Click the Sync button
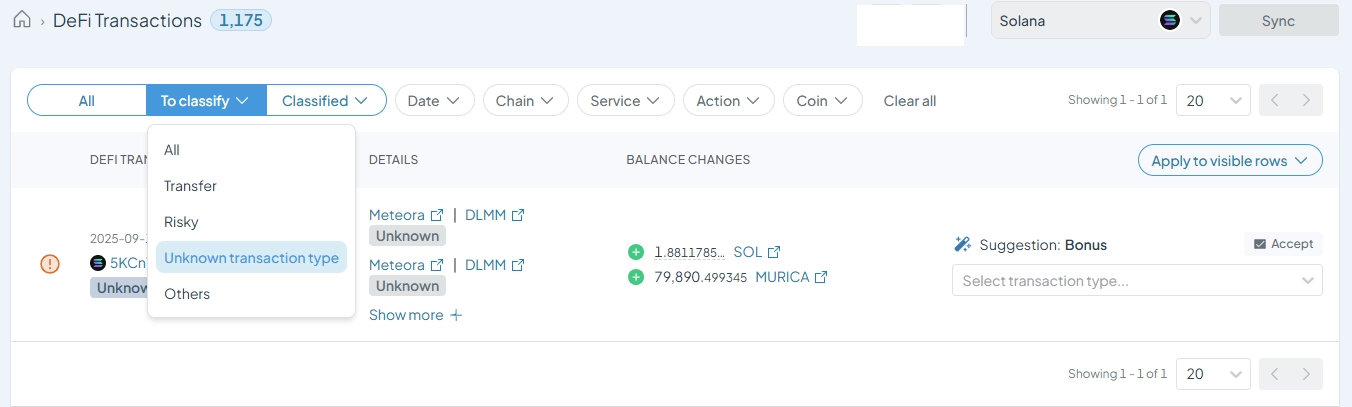The image size is (1352, 407). [1279, 21]
